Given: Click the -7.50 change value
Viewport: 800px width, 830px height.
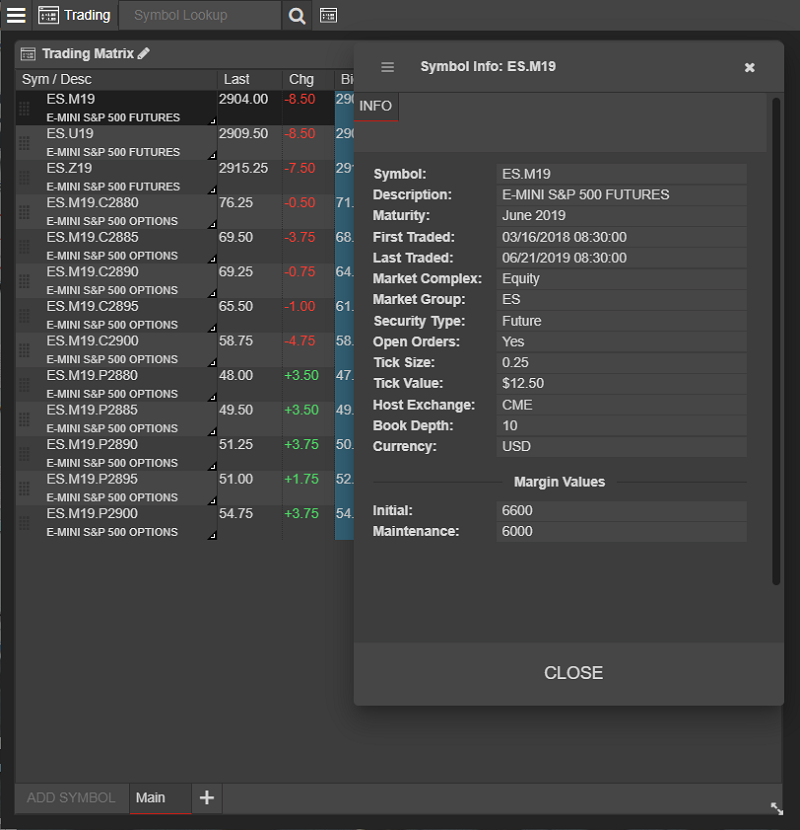Looking at the screenshot, I should 300,168.
